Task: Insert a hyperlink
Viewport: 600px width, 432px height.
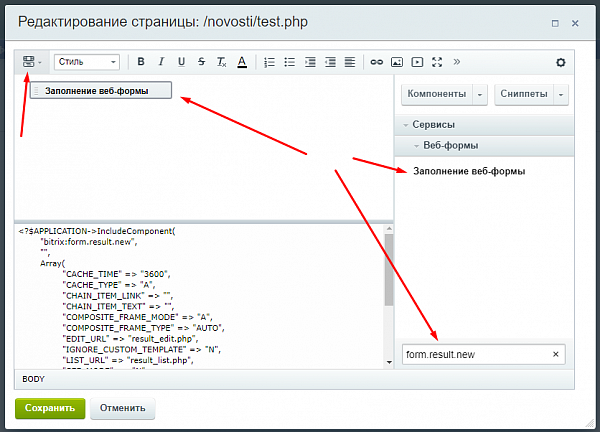Action: (x=377, y=62)
